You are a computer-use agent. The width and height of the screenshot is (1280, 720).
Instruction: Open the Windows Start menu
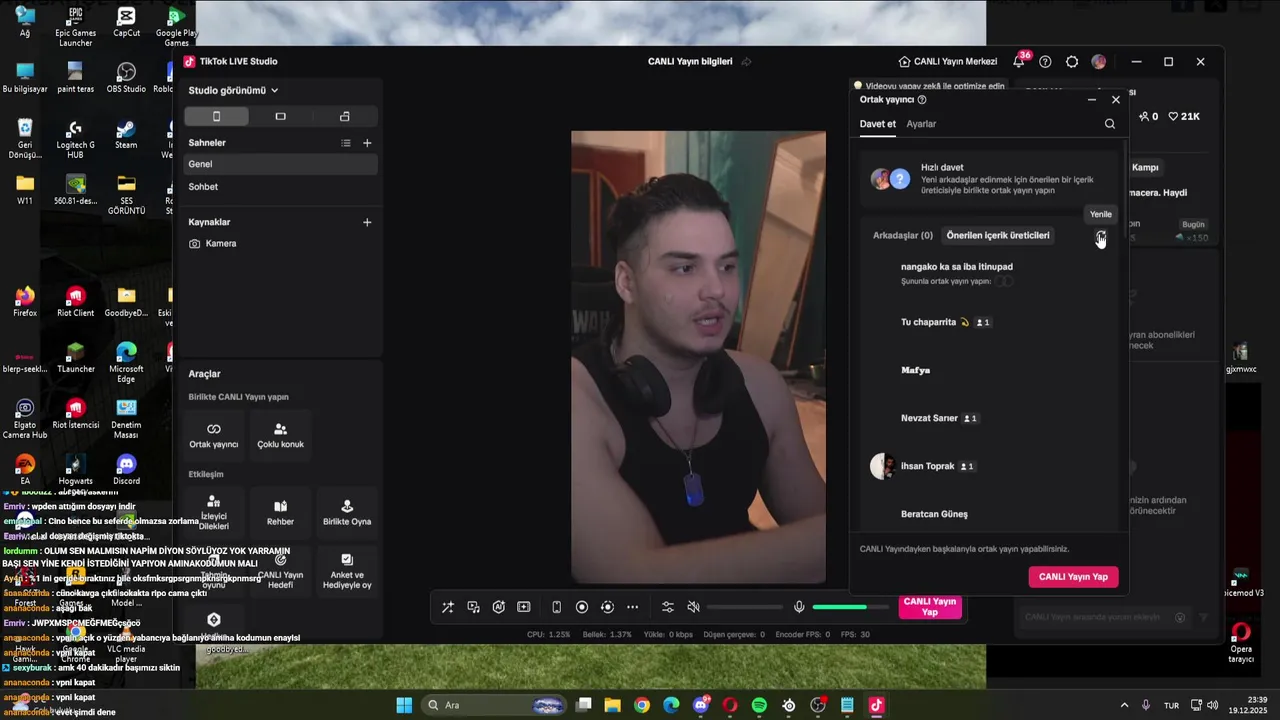pyautogui.click(x=404, y=705)
